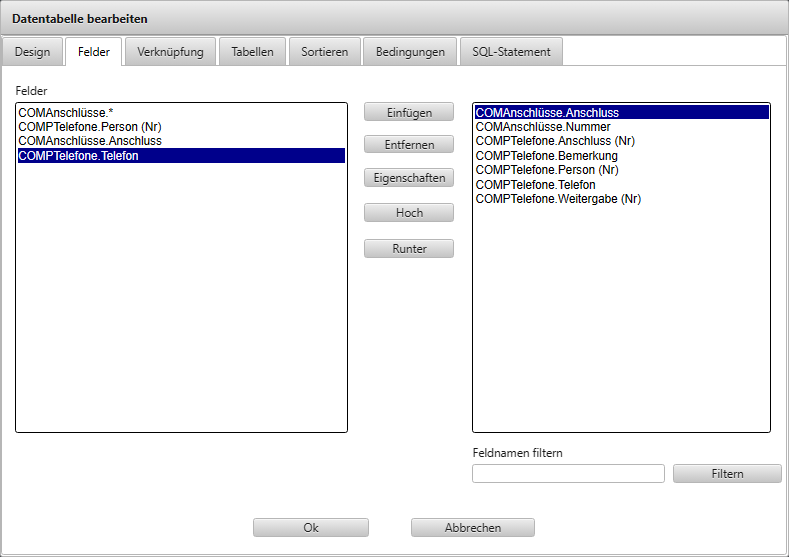This screenshot has width=789, height=557.
Task: Go to the Sortieren tab
Action: [x=324, y=52]
